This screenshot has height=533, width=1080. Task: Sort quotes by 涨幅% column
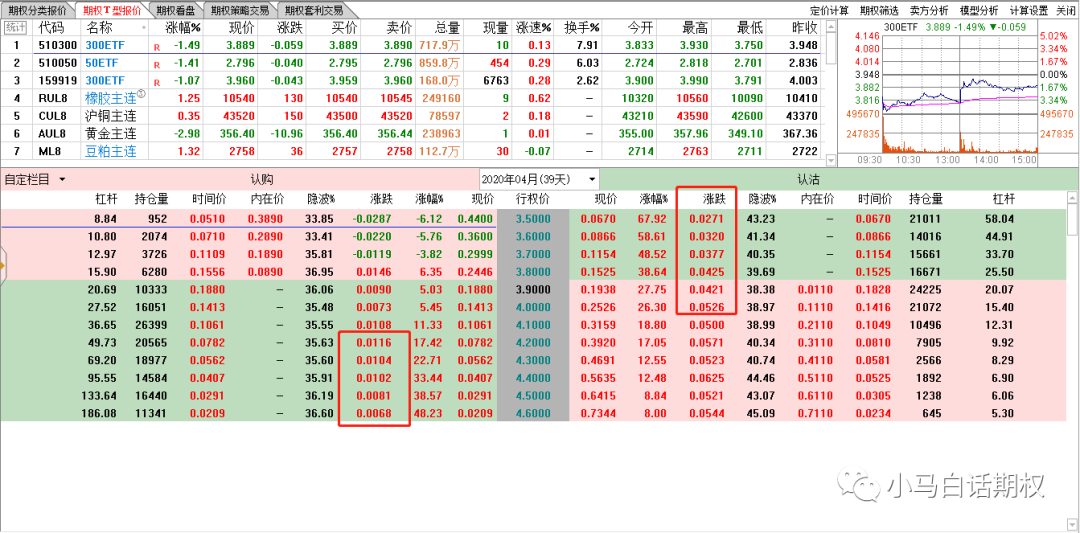click(184, 28)
